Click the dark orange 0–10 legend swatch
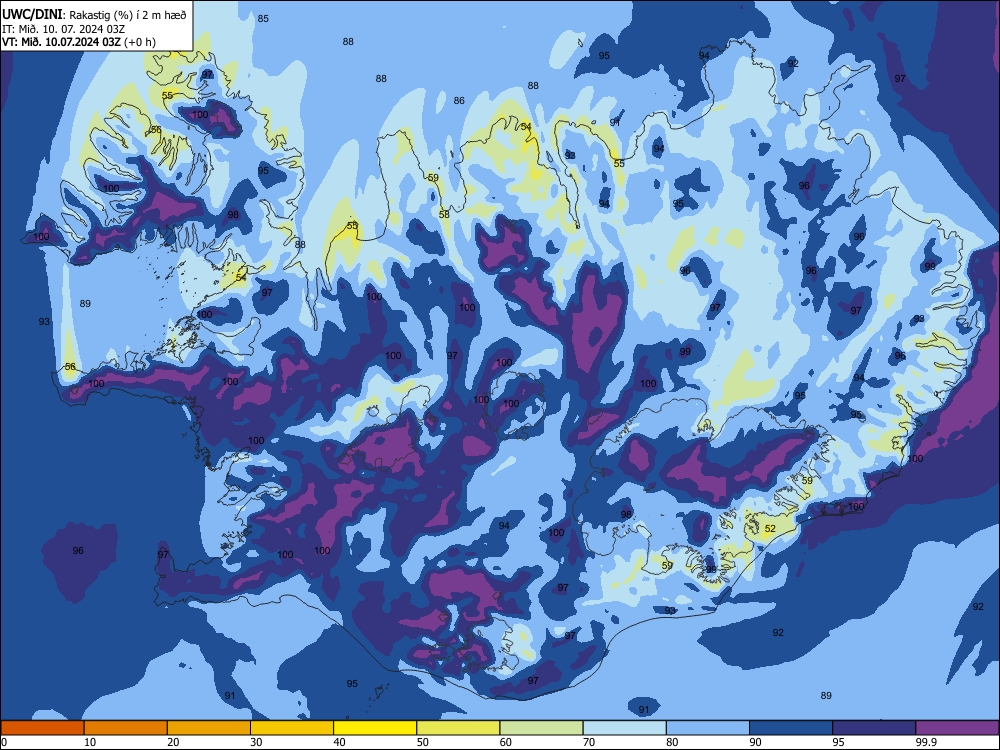Image resolution: width=1000 pixels, height=750 pixels. [42, 728]
